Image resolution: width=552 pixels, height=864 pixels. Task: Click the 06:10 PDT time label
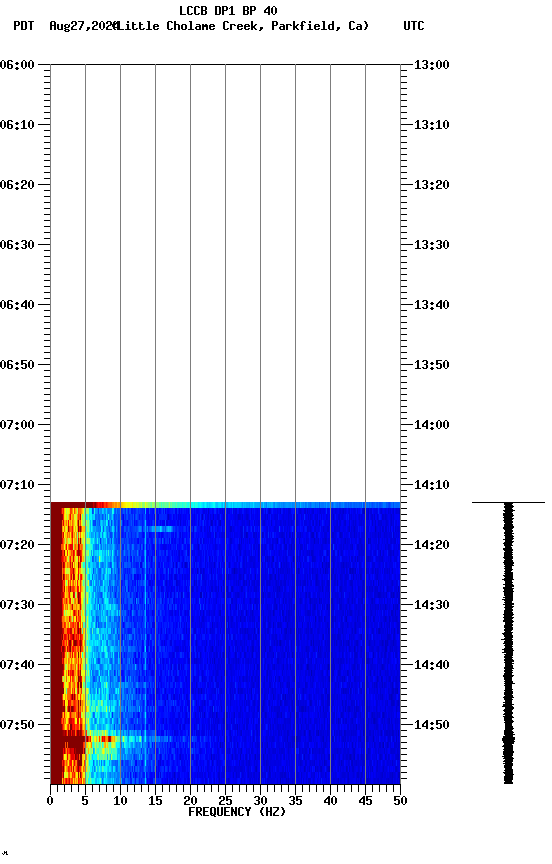(17, 125)
